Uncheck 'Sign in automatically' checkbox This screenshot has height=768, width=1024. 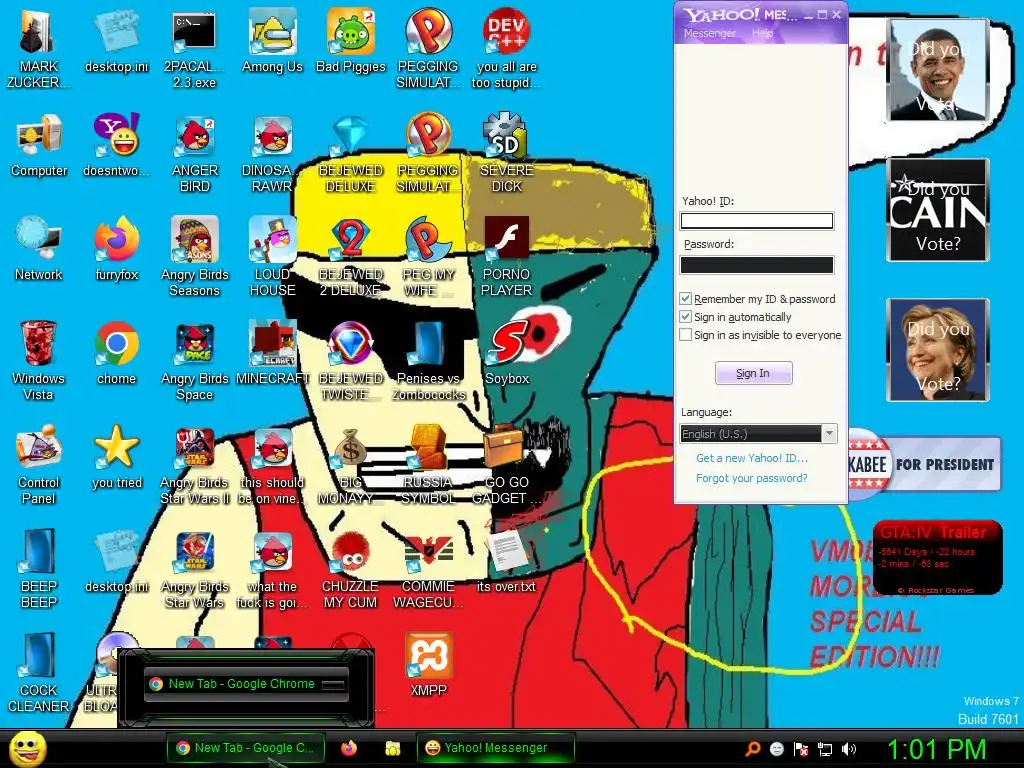685,317
